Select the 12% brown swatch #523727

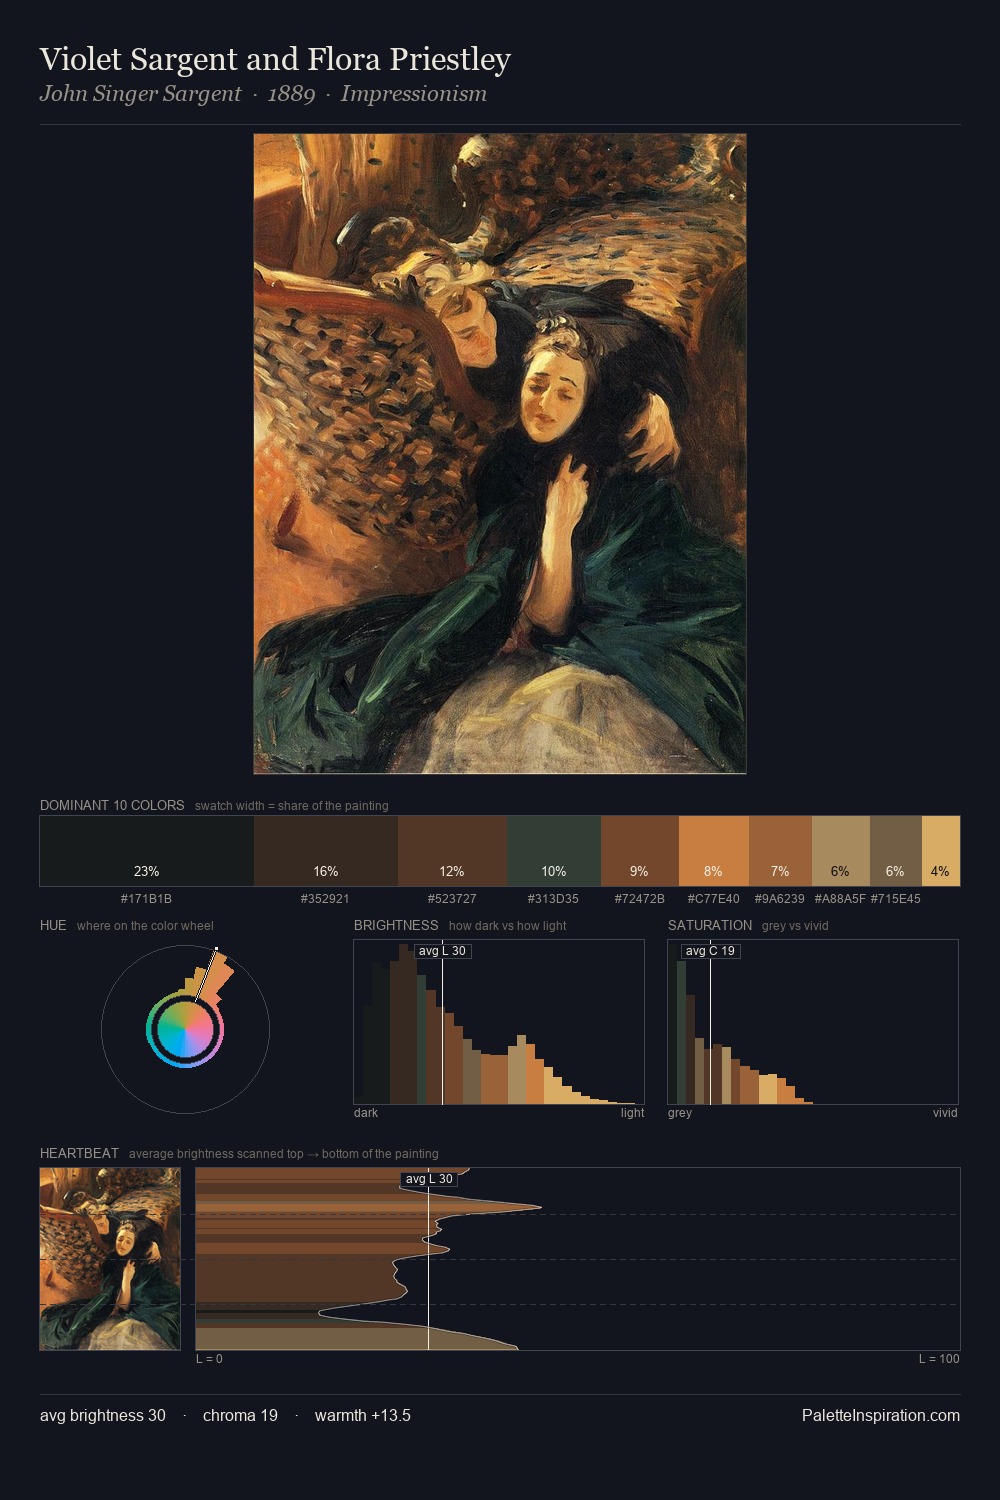452,851
